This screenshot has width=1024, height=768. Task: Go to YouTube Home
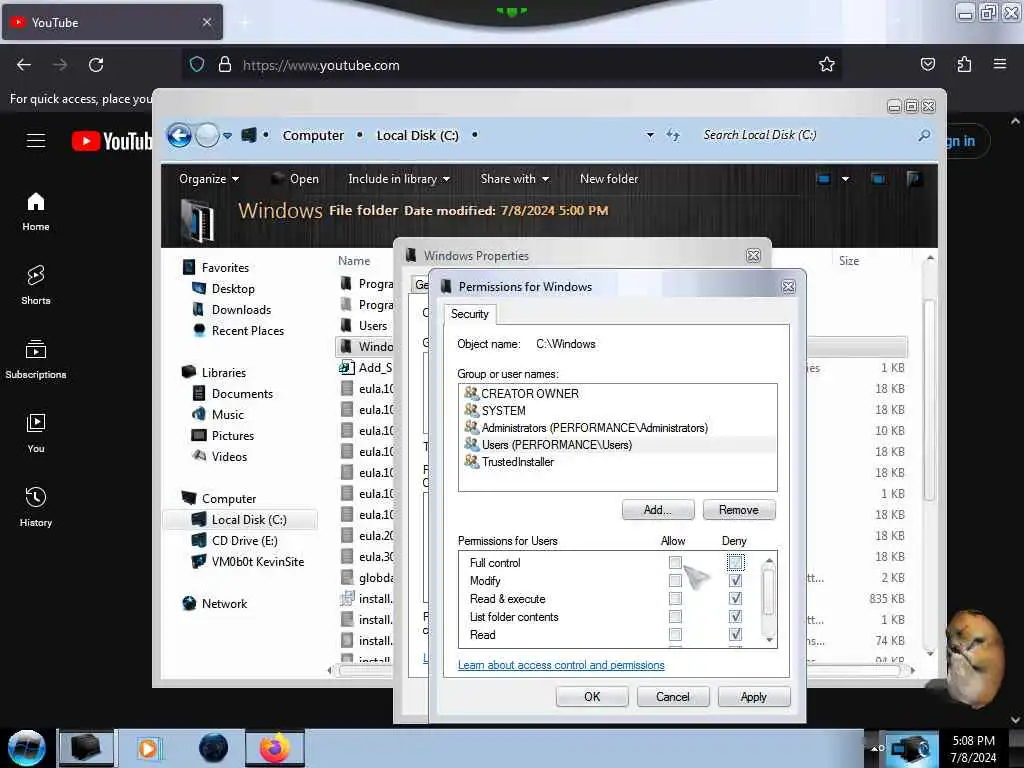[x=36, y=212]
